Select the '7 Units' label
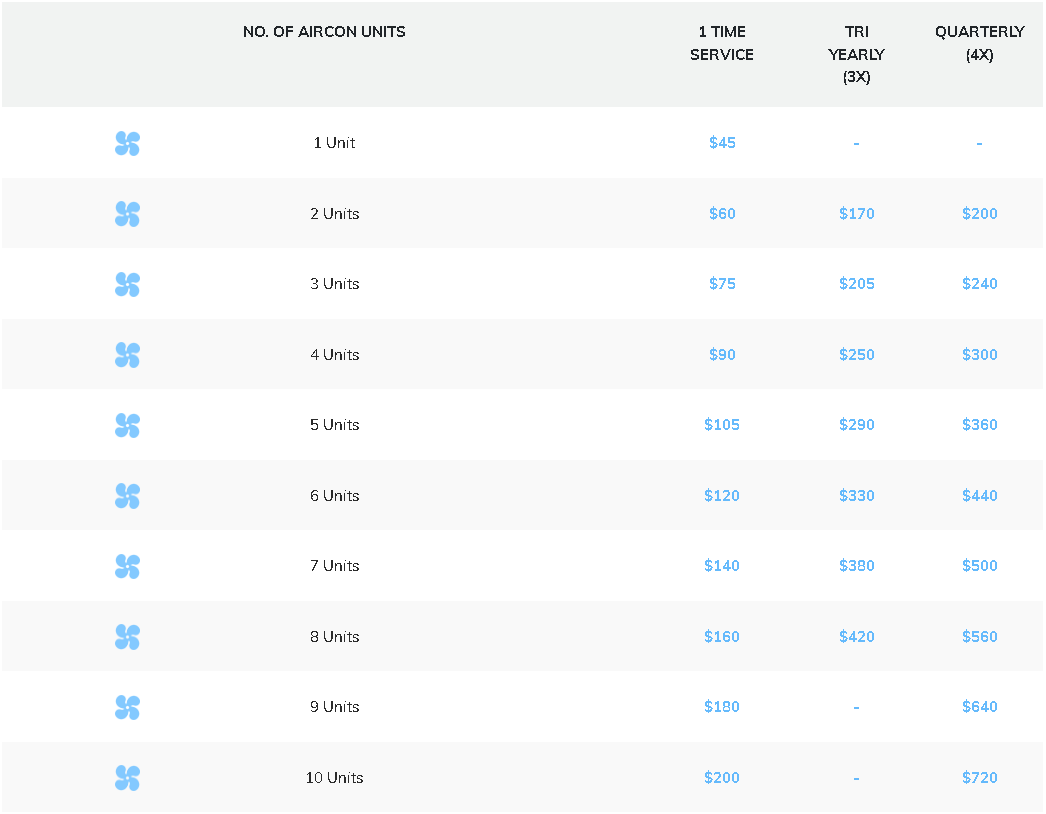This screenshot has width=1046, height=814. pos(334,566)
